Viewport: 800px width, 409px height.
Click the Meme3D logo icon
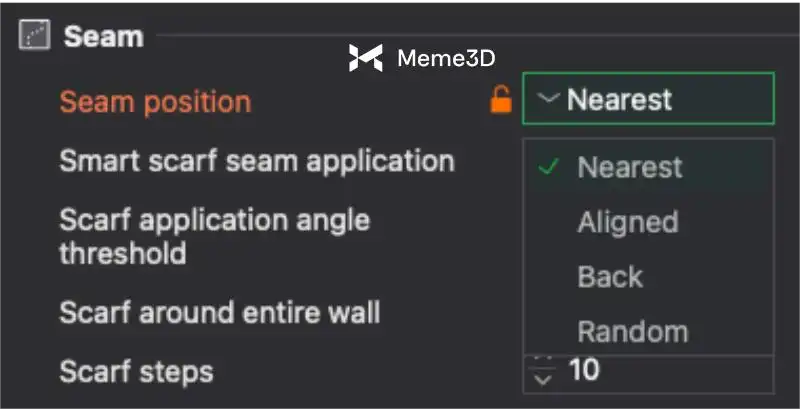[365, 58]
